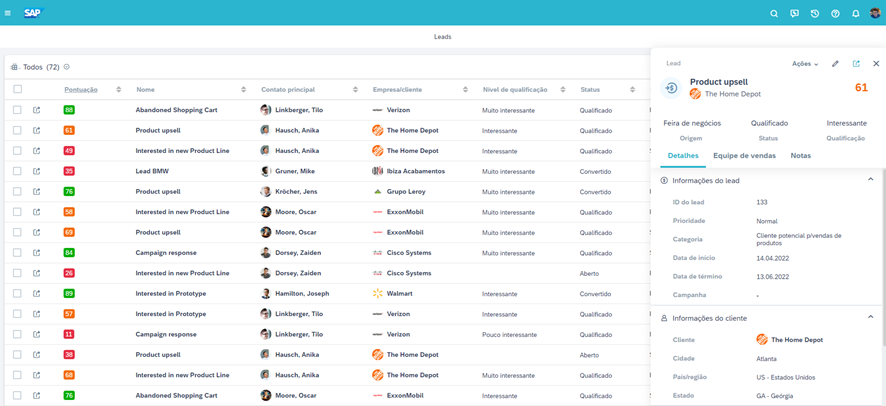The width and height of the screenshot is (886, 406).
Task: Click the SAP logo
Action: click(x=34, y=13)
